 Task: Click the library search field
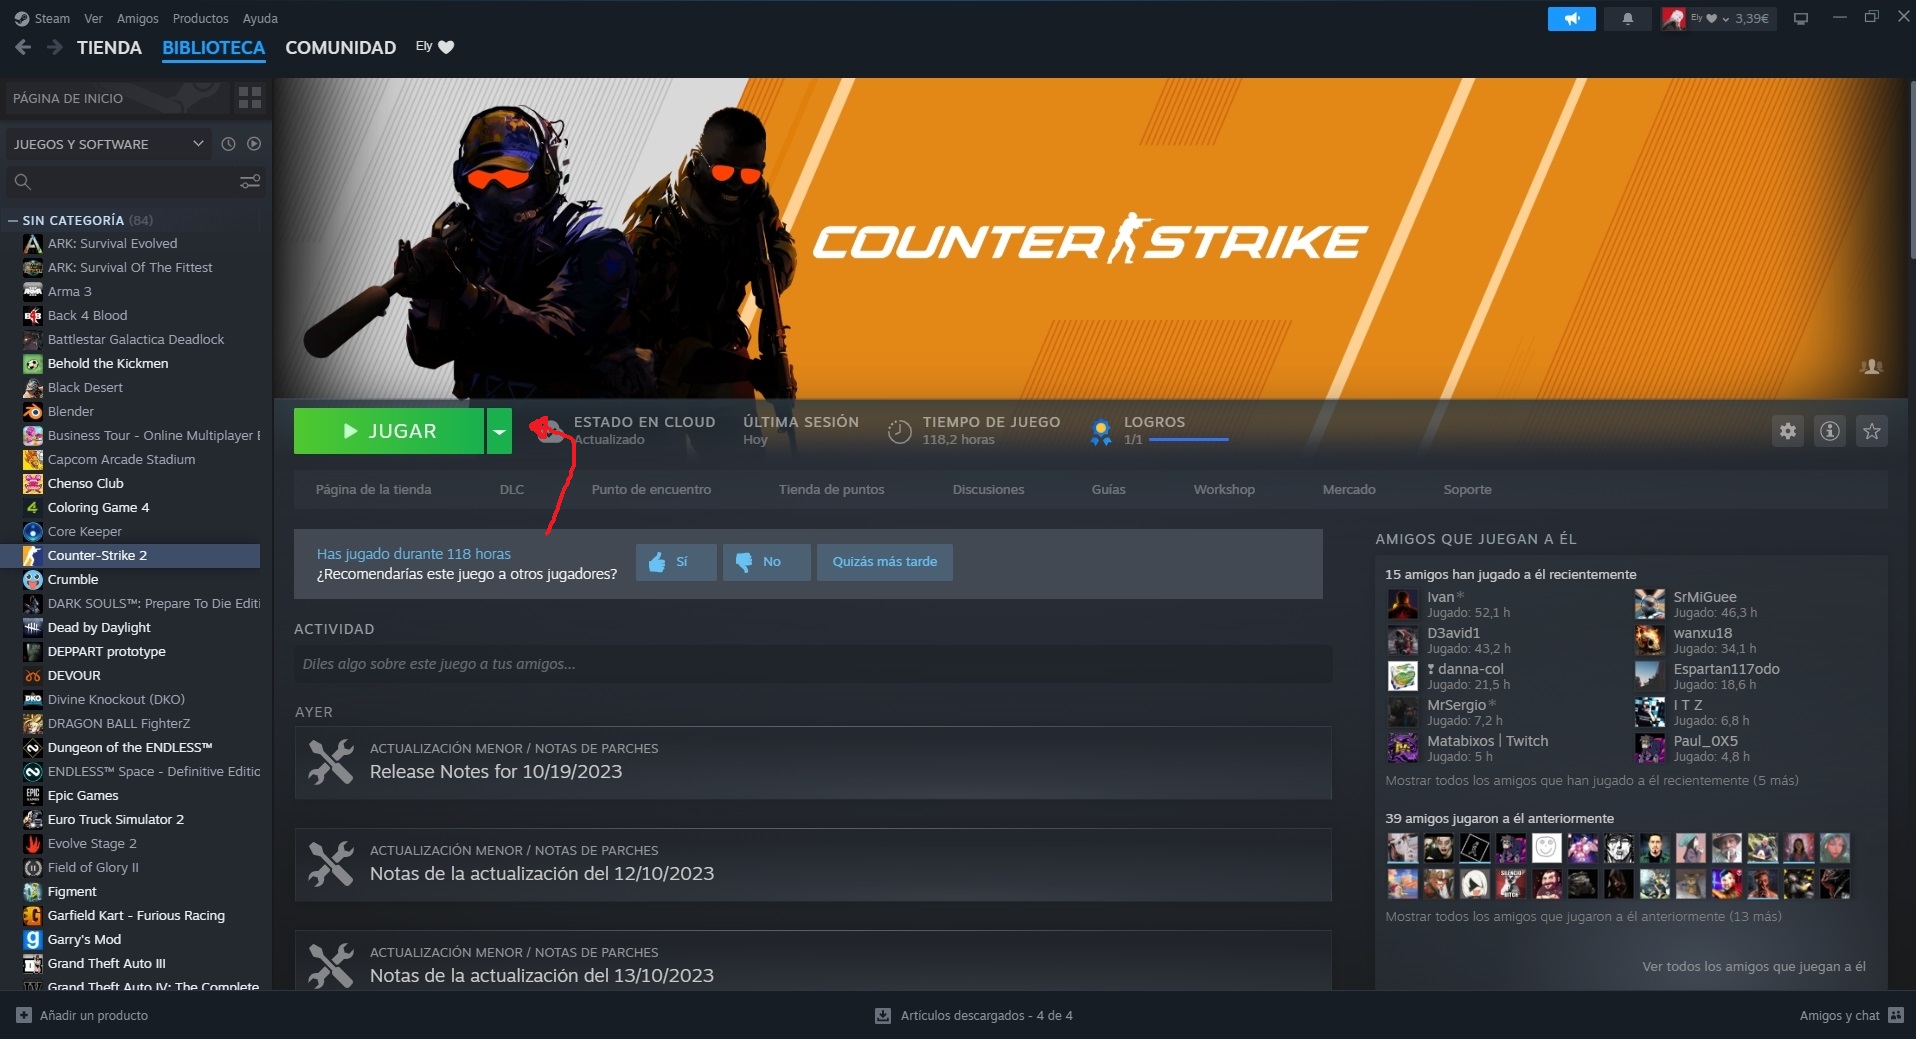(120, 181)
